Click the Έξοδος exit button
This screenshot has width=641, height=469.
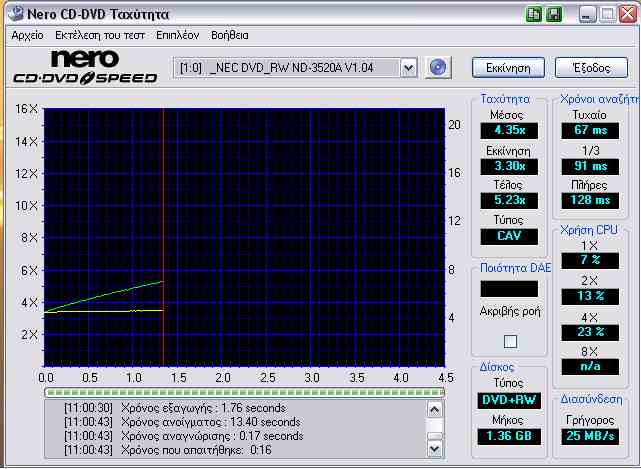591,68
